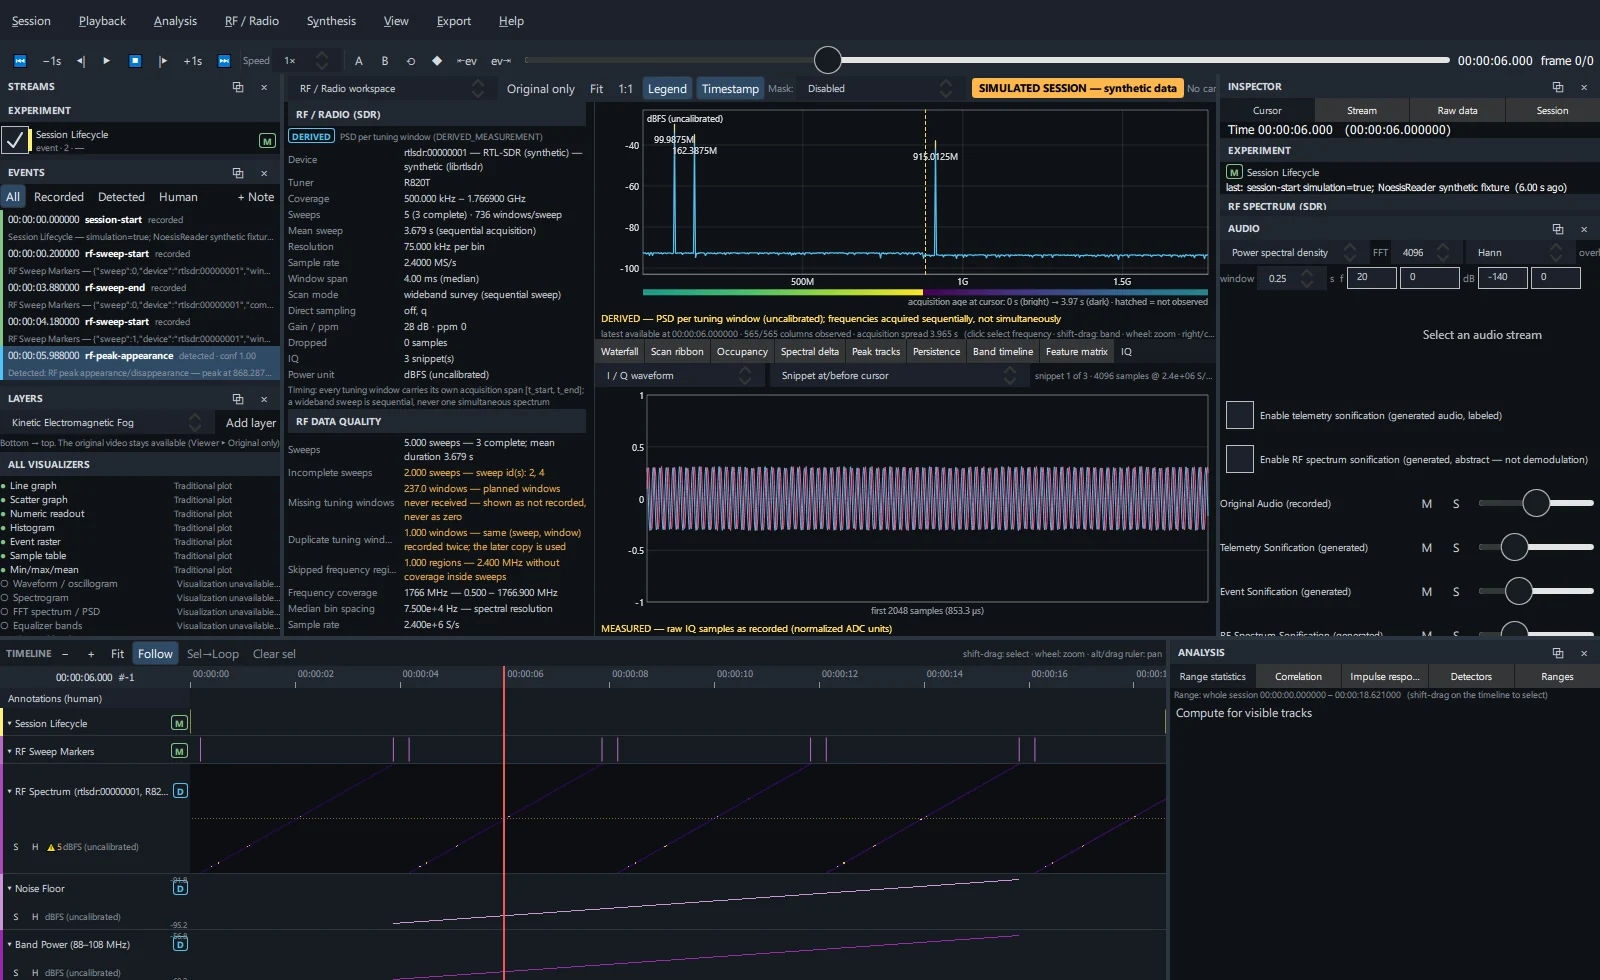The image size is (1600, 980).
Task: Switch to the Waterfall view tab
Action: pyautogui.click(x=619, y=352)
